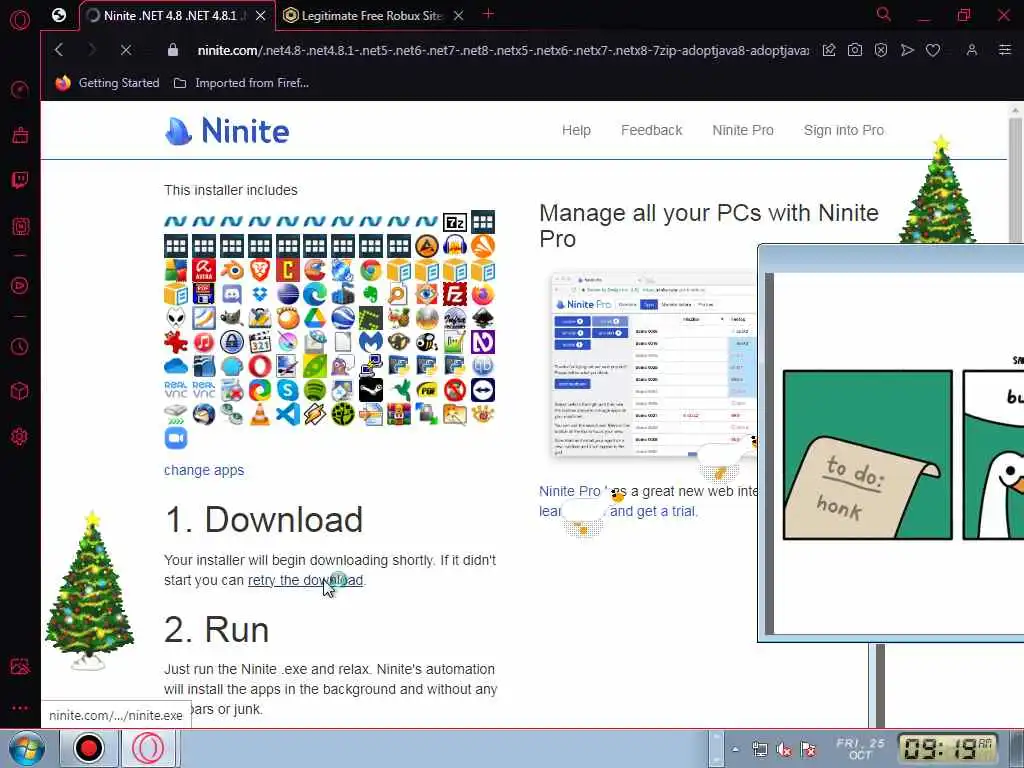The image size is (1024, 768).
Task: Switch to Legitimate Free Robux Site tab
Action: coord(374,16)
